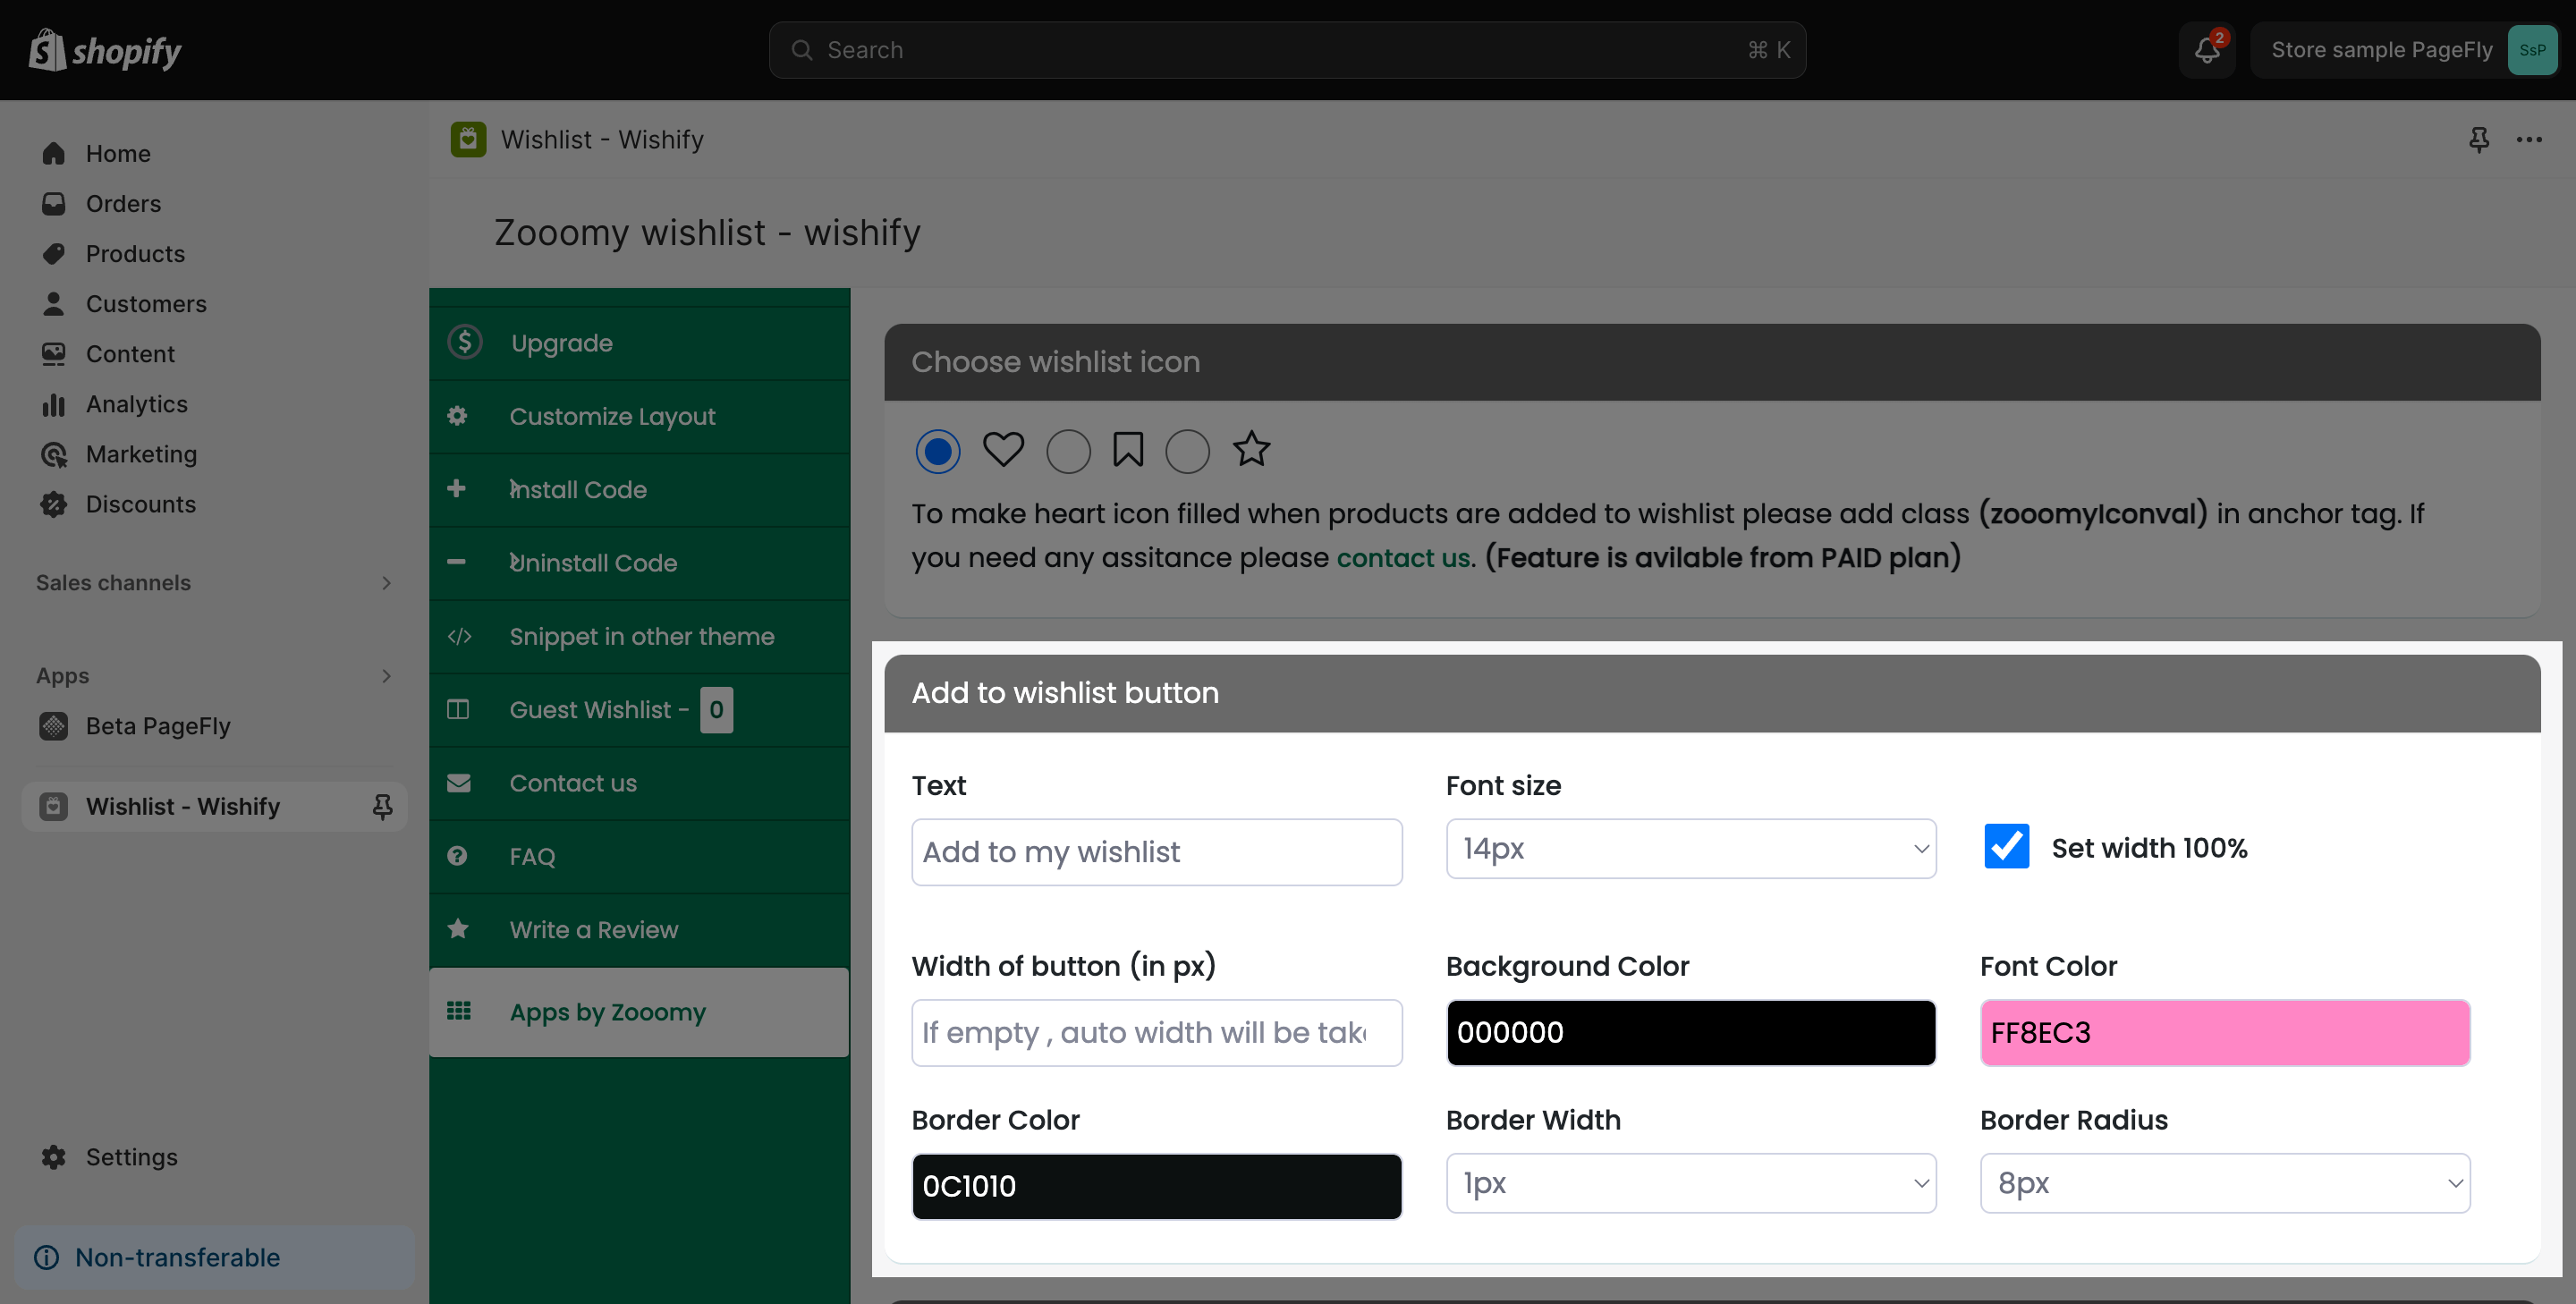2576x1304 pixels.
Task: Open Write a Review
Action: 640,930
